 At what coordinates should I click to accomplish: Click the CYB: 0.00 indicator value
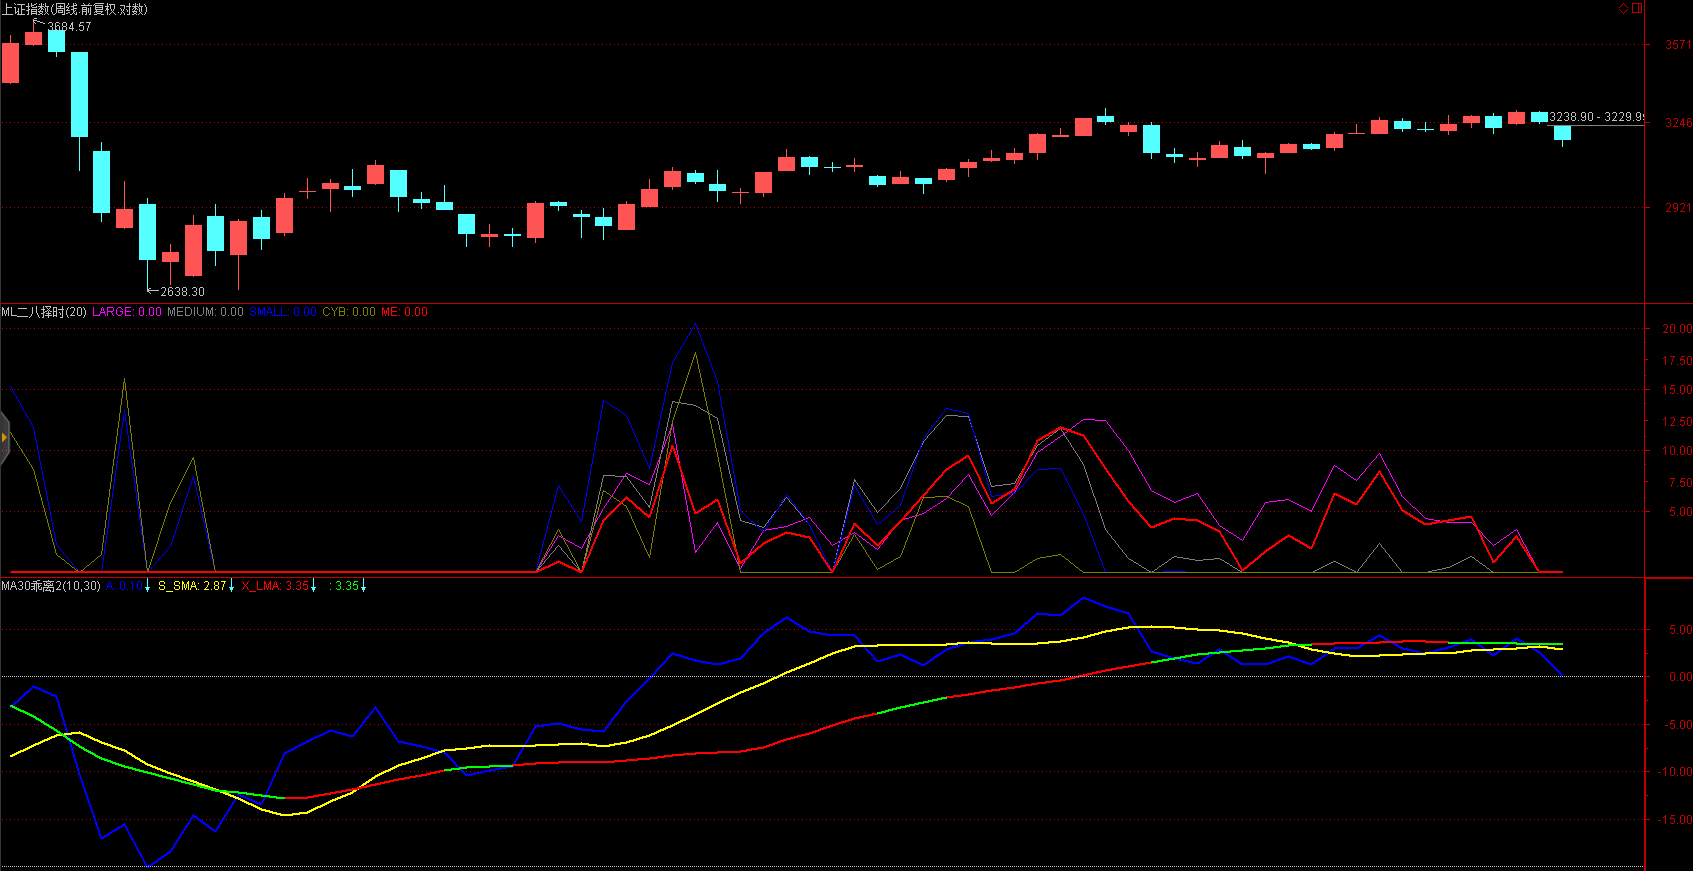pos(349,312)
